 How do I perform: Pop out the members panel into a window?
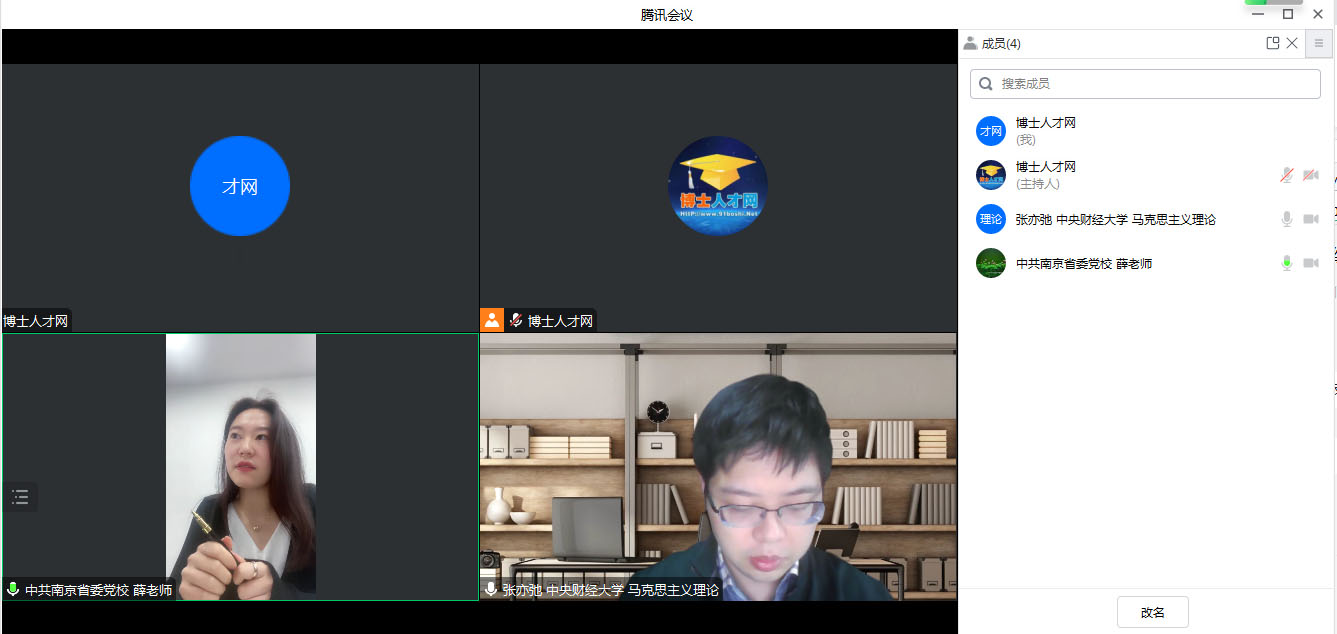(1272, 43)
